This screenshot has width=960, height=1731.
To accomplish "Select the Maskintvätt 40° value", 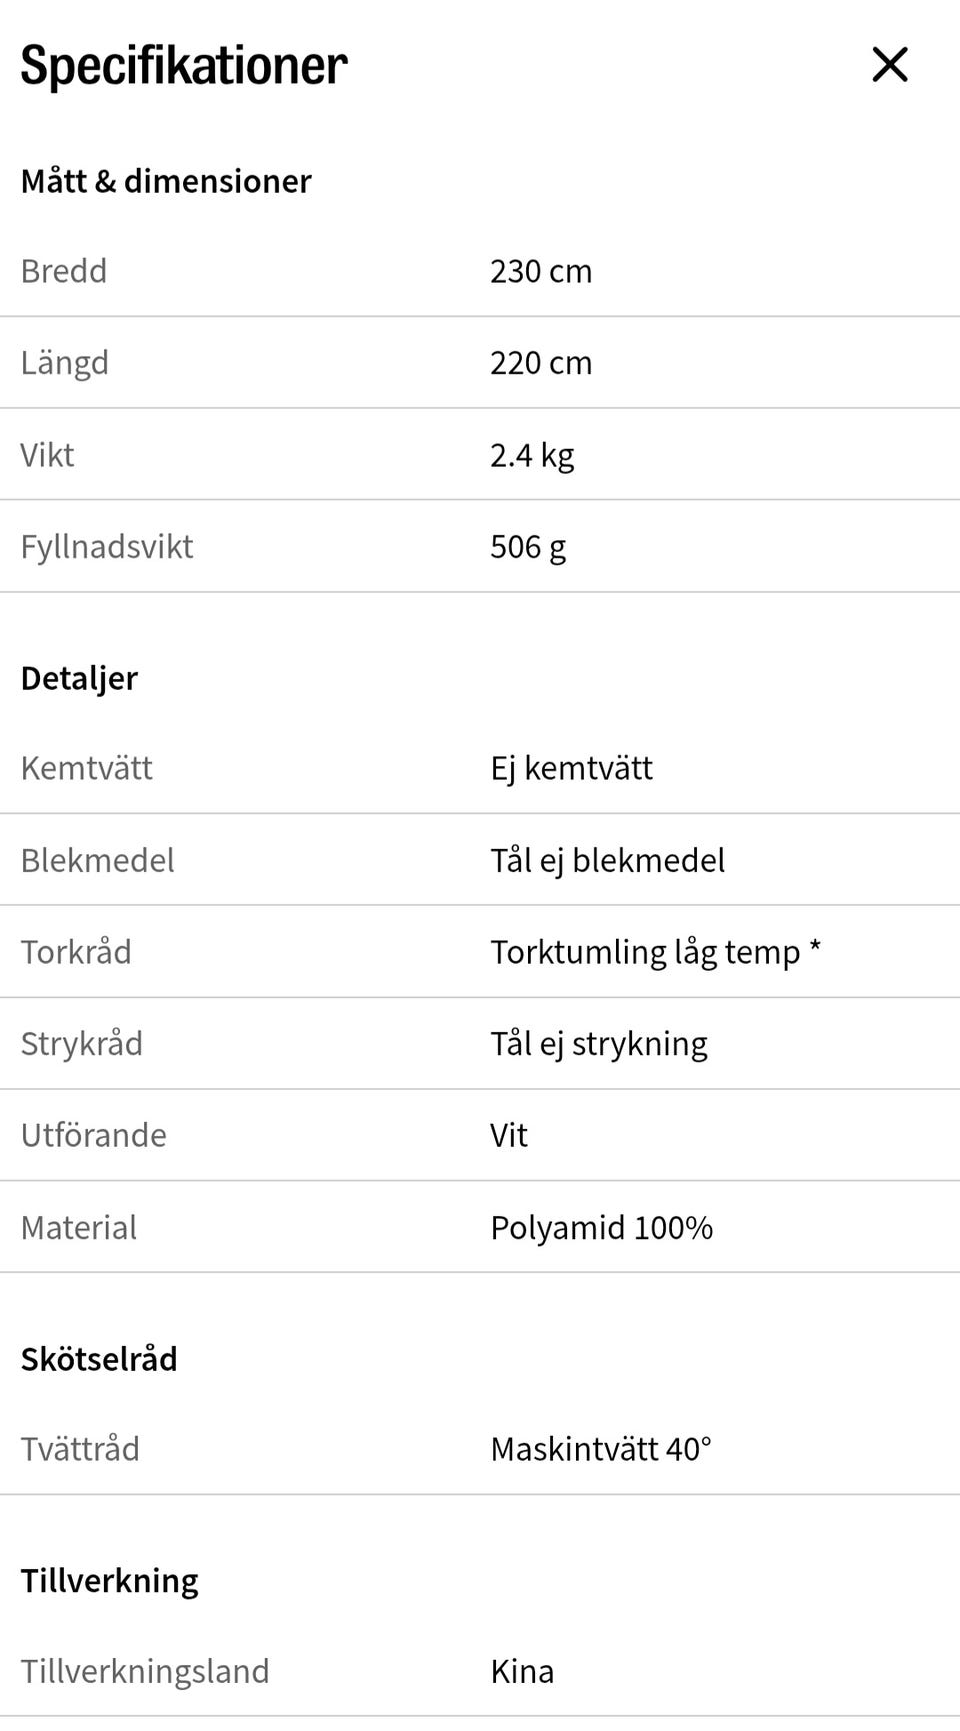I will pos(601,1449).
